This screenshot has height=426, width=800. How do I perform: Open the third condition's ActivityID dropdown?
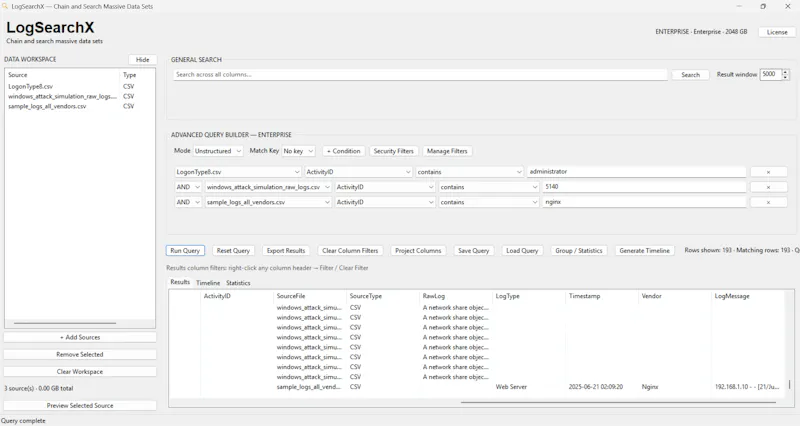pyautogui.click(x=385, y=202)
